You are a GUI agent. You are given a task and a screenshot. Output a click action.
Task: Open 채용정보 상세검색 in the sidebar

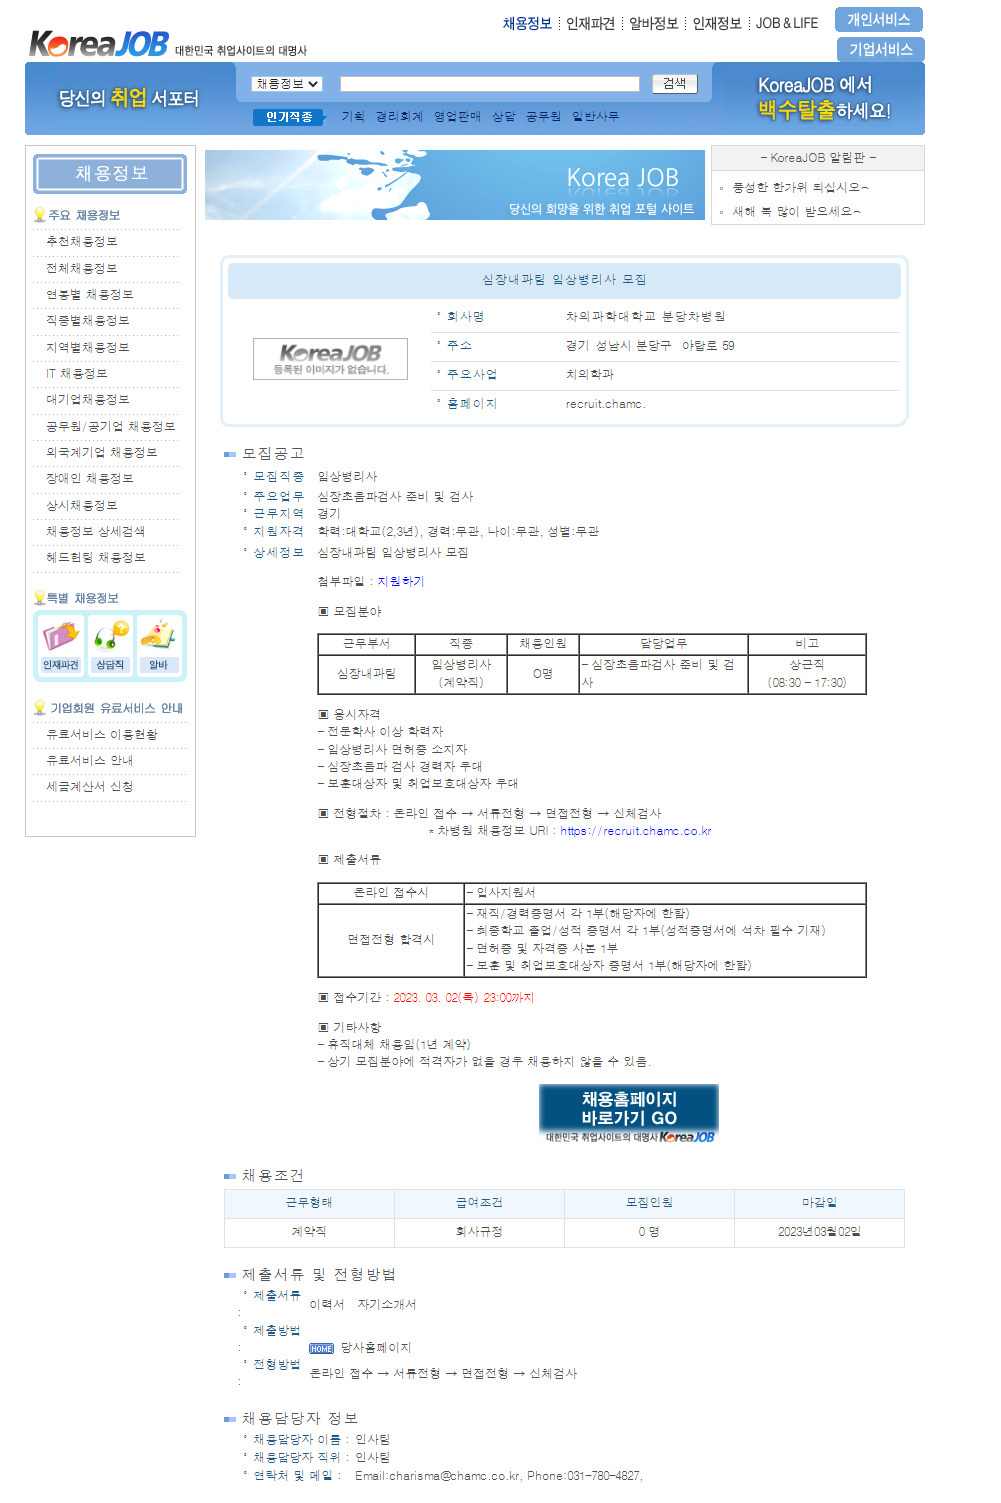point(96,531)
